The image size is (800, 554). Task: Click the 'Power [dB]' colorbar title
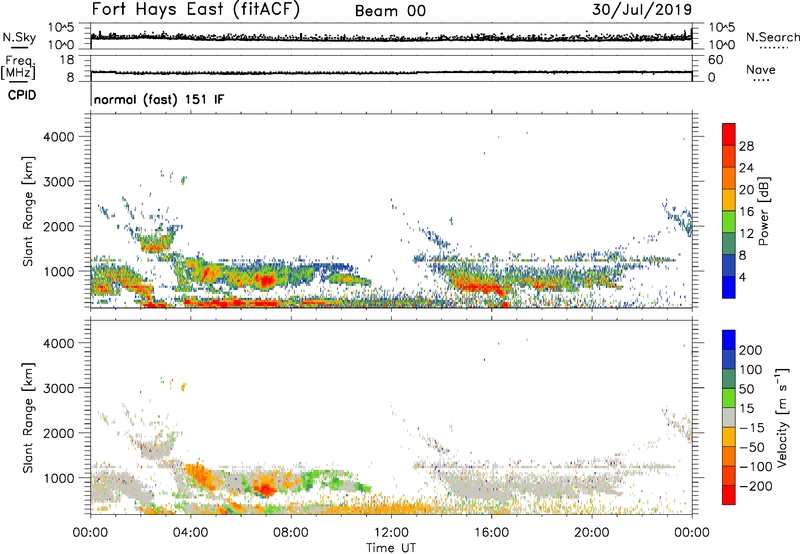click(x=763, y=211)
